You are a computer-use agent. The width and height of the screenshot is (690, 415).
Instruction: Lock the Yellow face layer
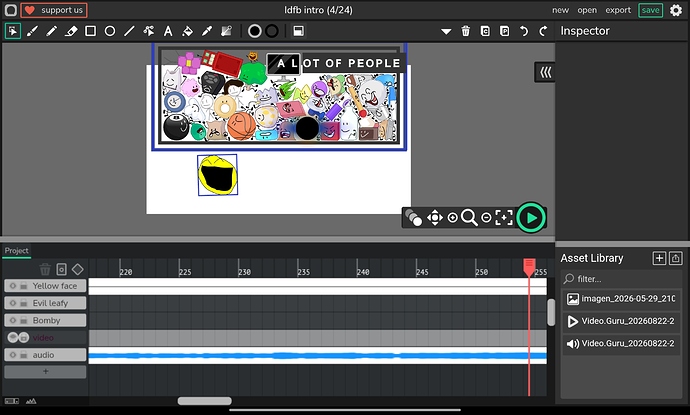click(23, 286)
